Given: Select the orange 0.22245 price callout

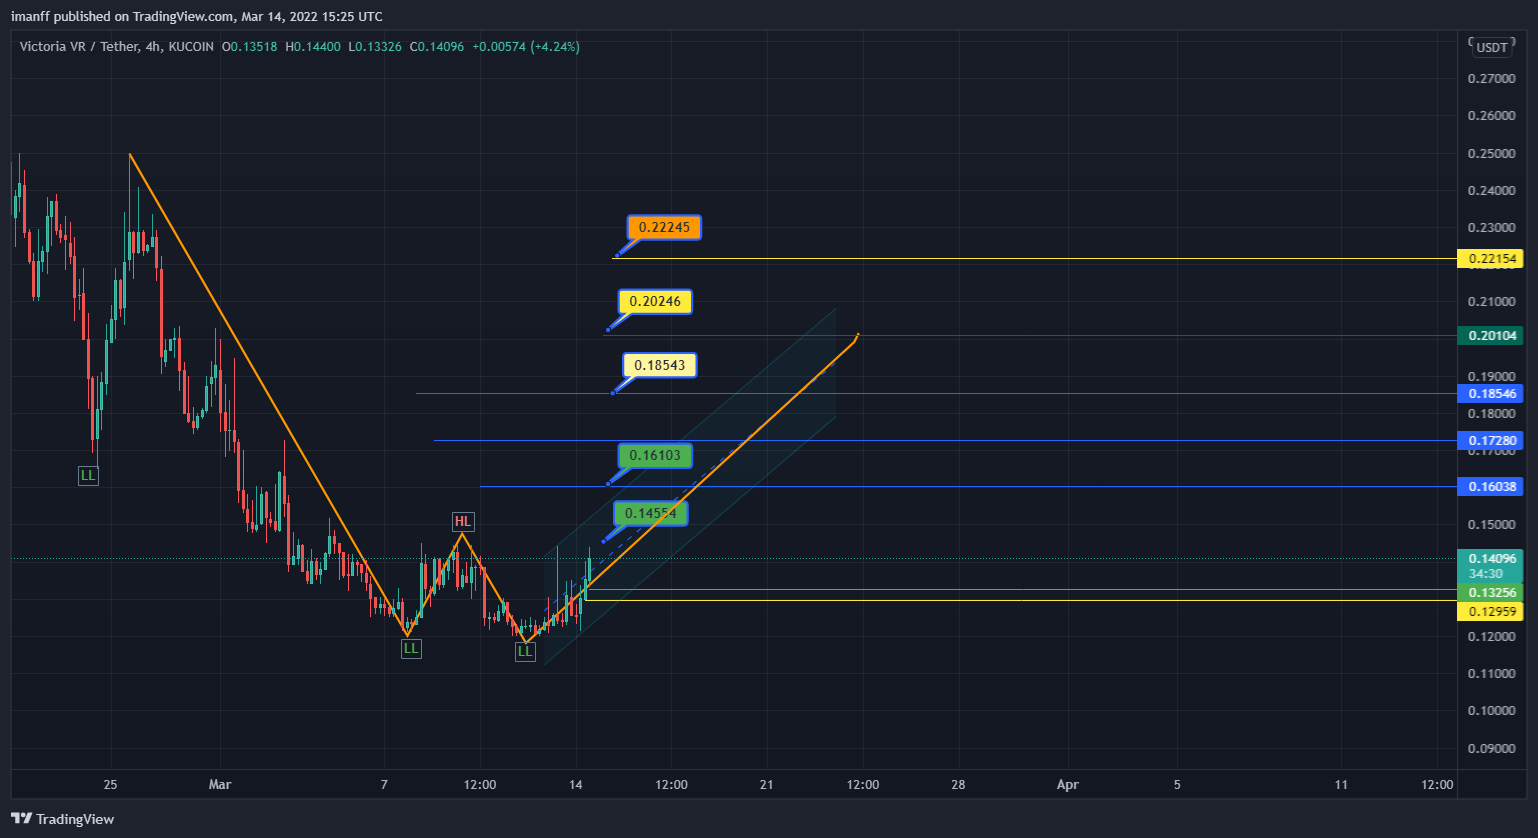Looking at the screenshot, I should [664, 228].
